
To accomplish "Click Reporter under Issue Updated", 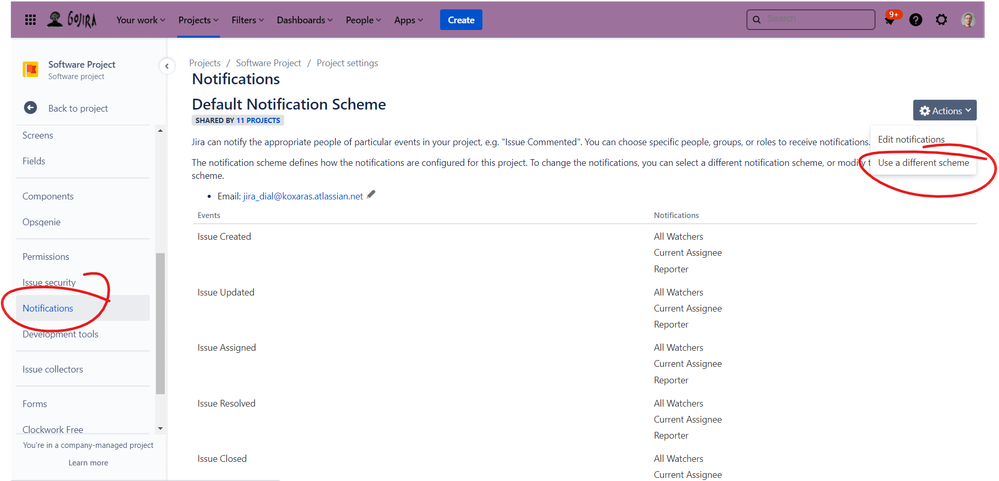I will [671, 324].
